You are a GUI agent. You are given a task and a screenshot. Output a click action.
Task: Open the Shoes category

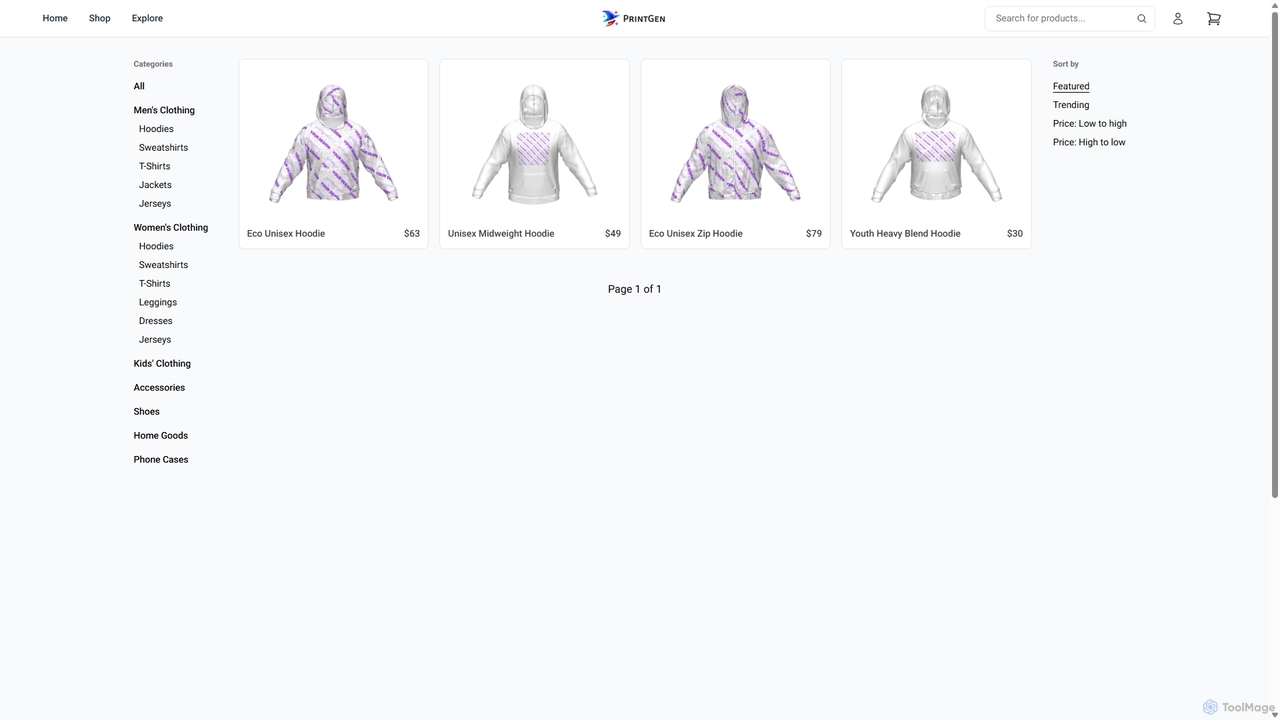(146, 411)
